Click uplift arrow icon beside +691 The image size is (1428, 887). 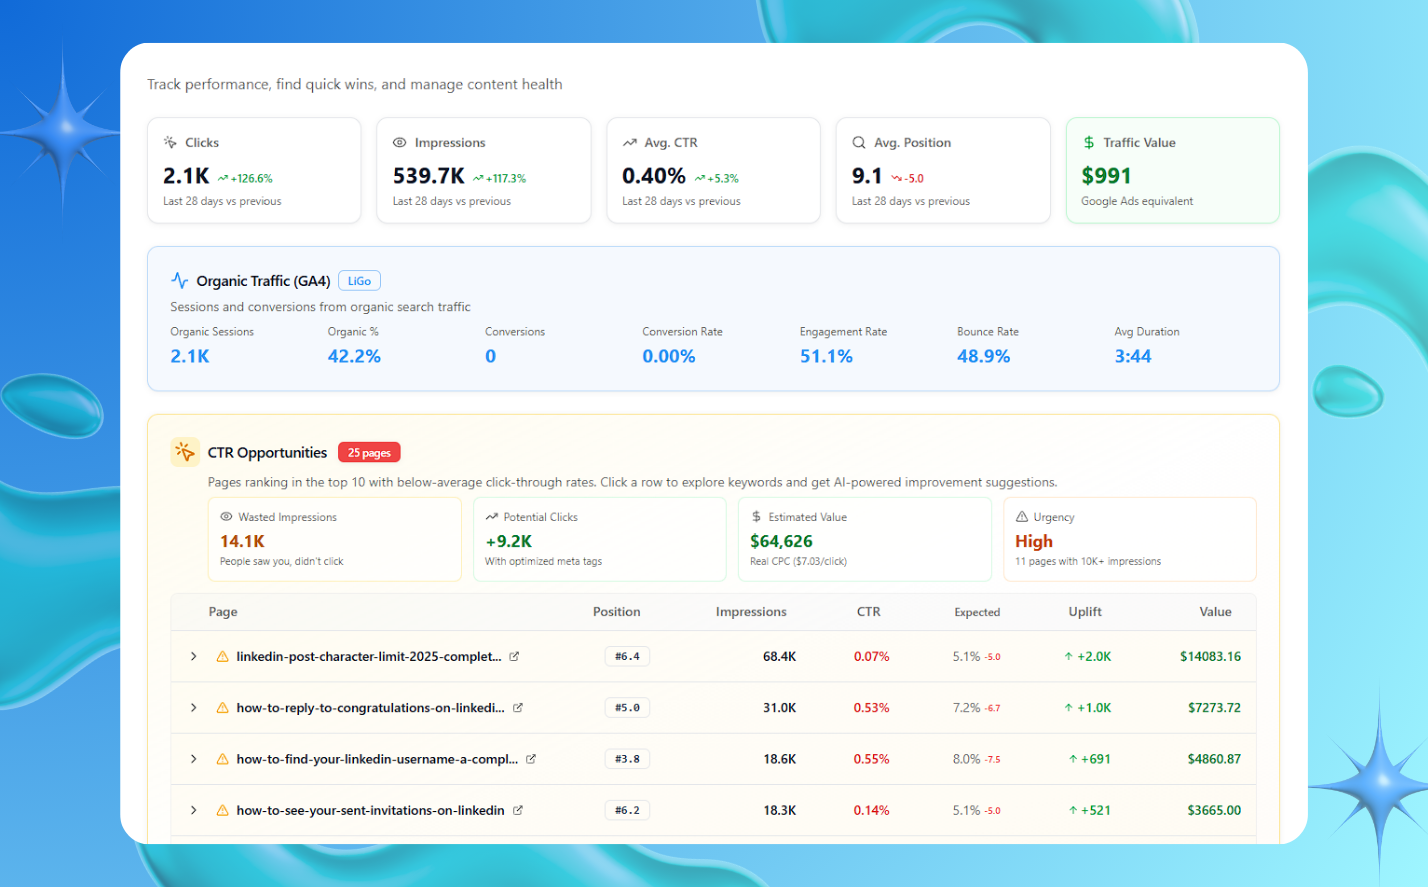[1073, 759]
